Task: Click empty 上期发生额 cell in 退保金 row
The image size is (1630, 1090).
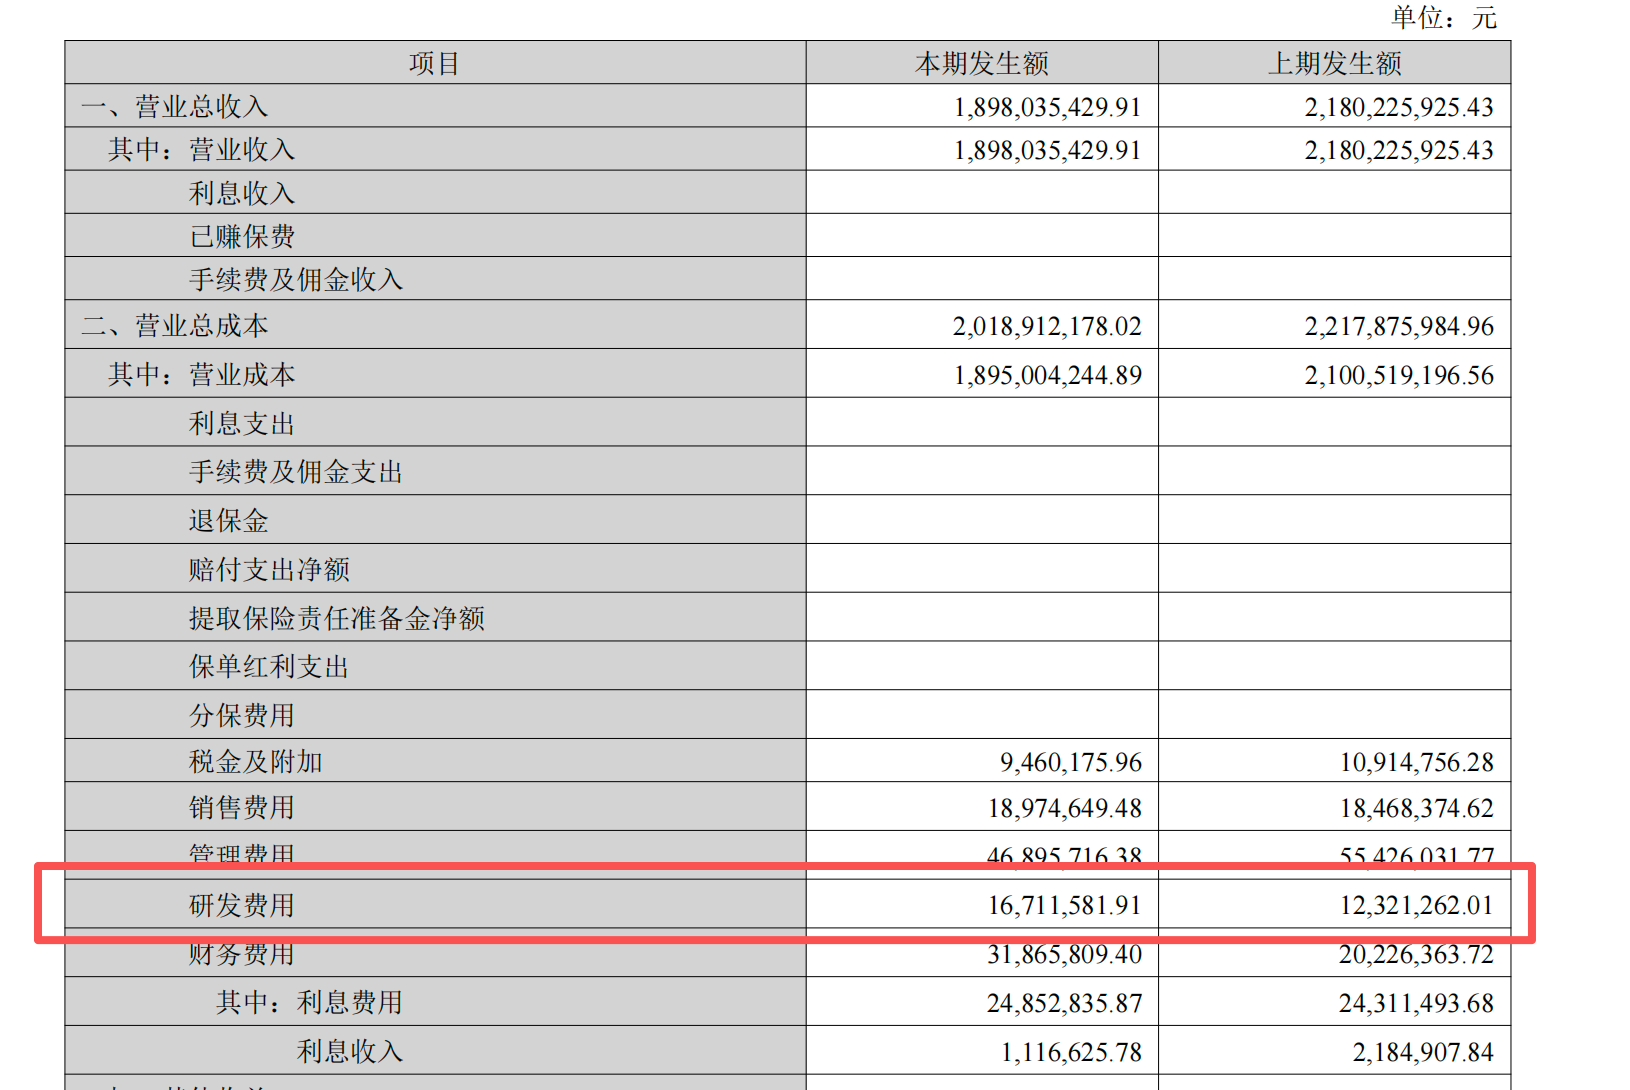Action: point(1334,519)
